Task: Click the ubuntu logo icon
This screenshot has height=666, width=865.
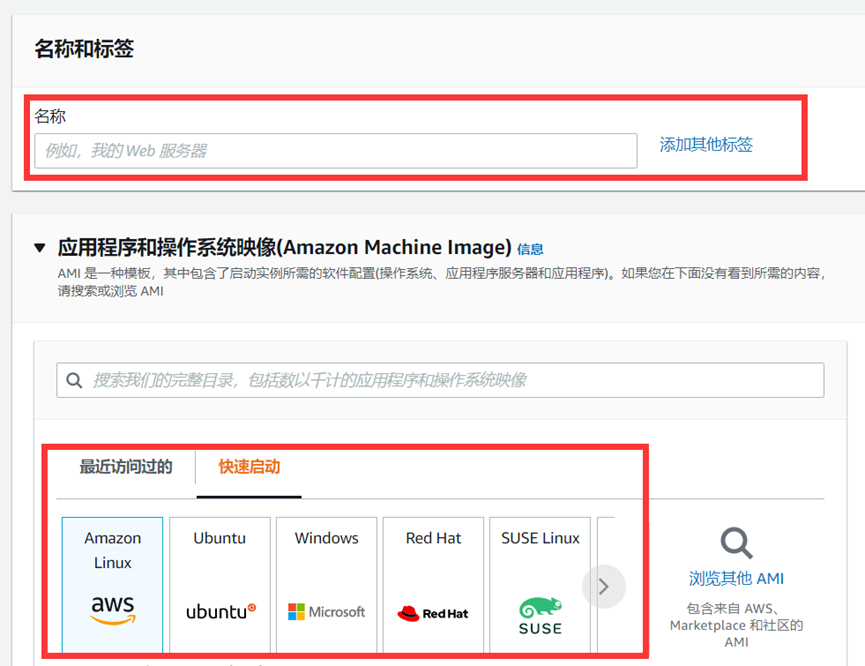Action: tap(221, 611)
